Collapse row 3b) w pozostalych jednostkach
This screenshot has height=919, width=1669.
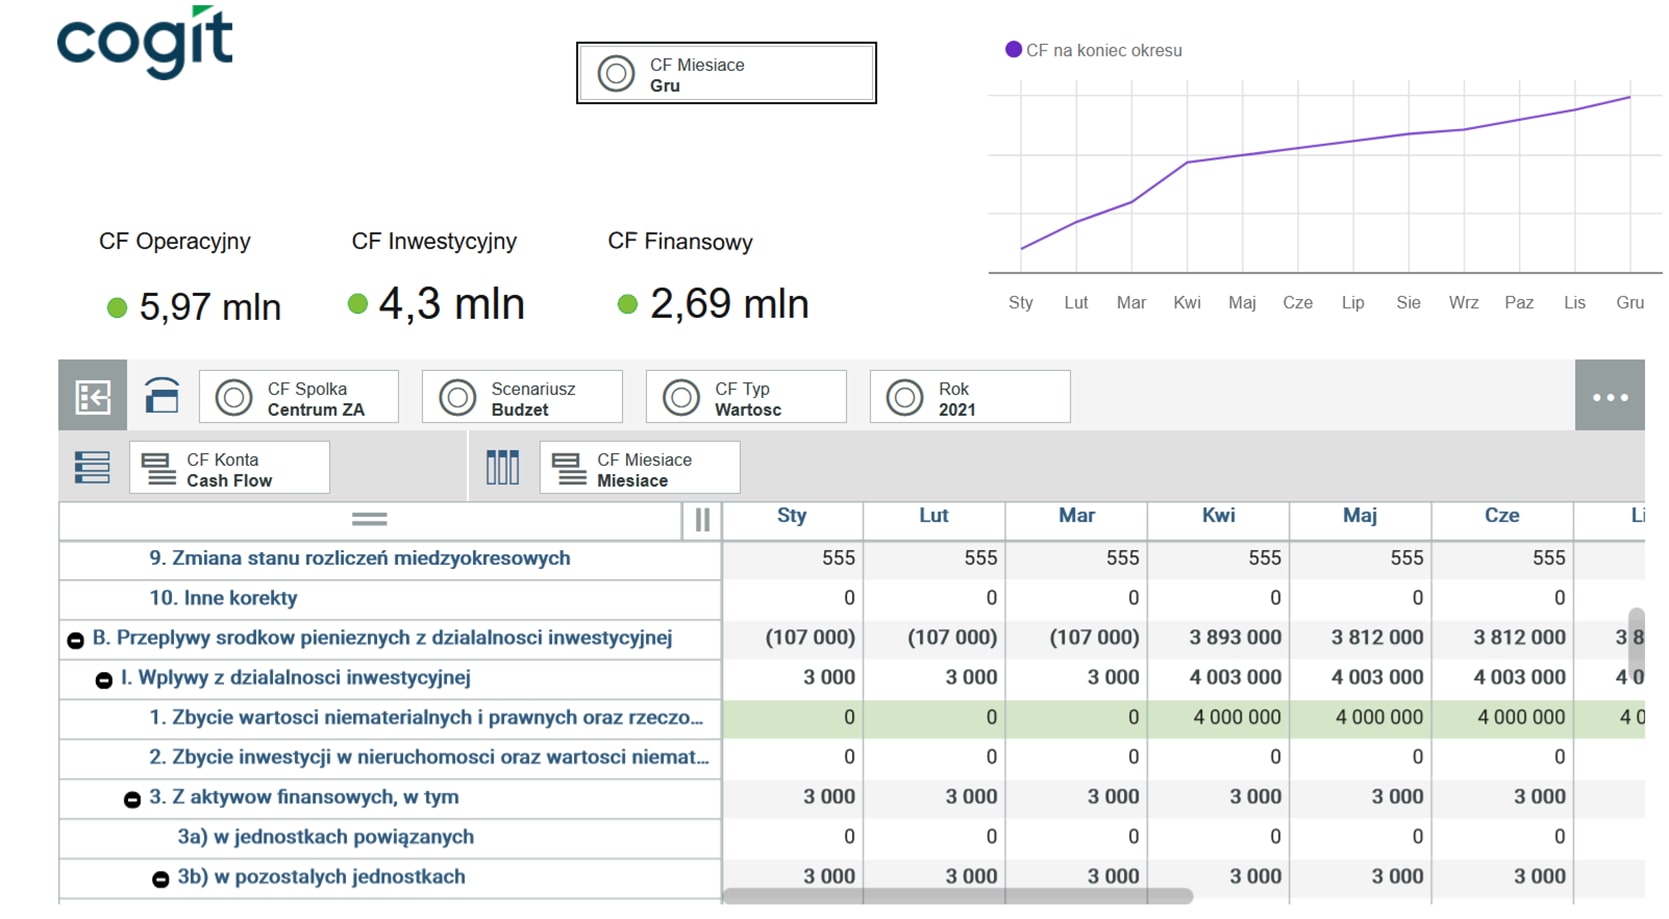pos(160,880)
